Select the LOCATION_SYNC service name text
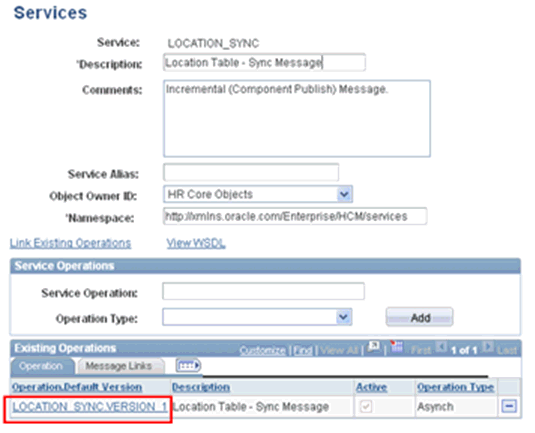Screen dimensions: 535x433 [213, 43]
